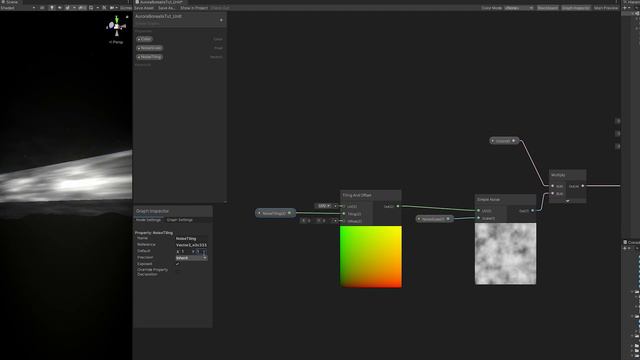The width and height of the screenshot is (640, 360).
Task: Switch to the Node Settings tab
Action: pos(148,220)
